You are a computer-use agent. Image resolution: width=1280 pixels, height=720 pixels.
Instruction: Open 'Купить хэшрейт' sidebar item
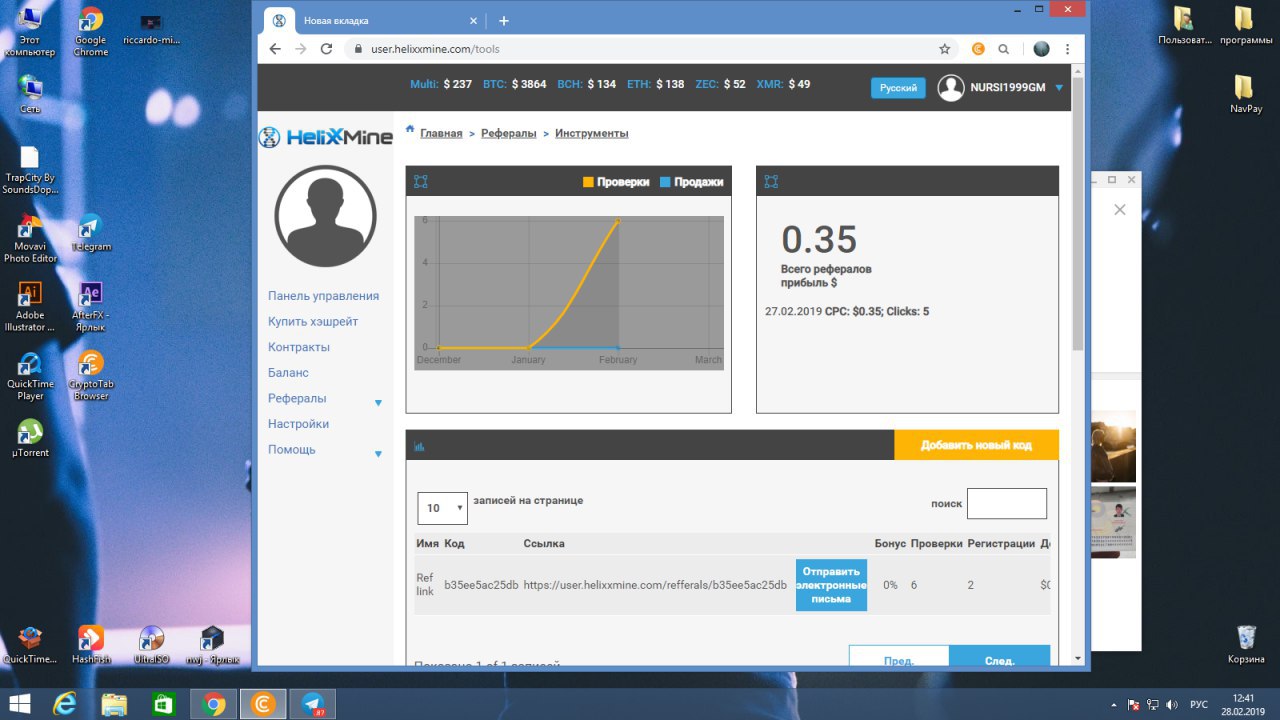313,322
